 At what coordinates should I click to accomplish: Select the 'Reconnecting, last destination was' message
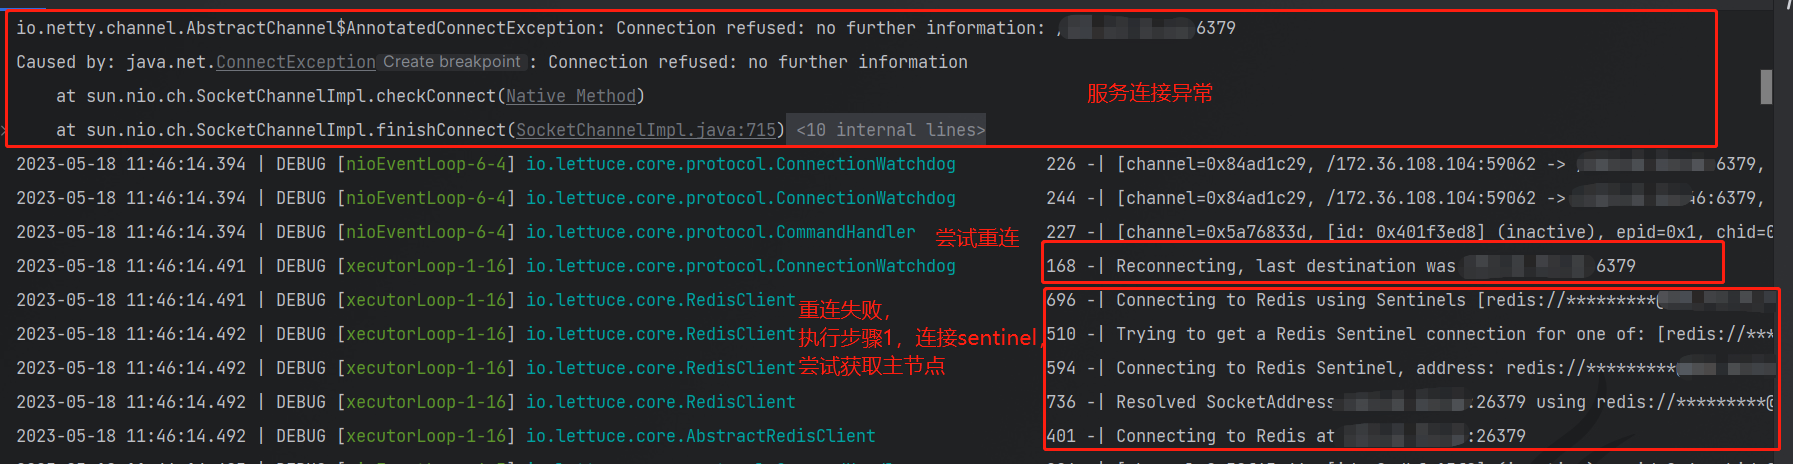point(1285,266)
